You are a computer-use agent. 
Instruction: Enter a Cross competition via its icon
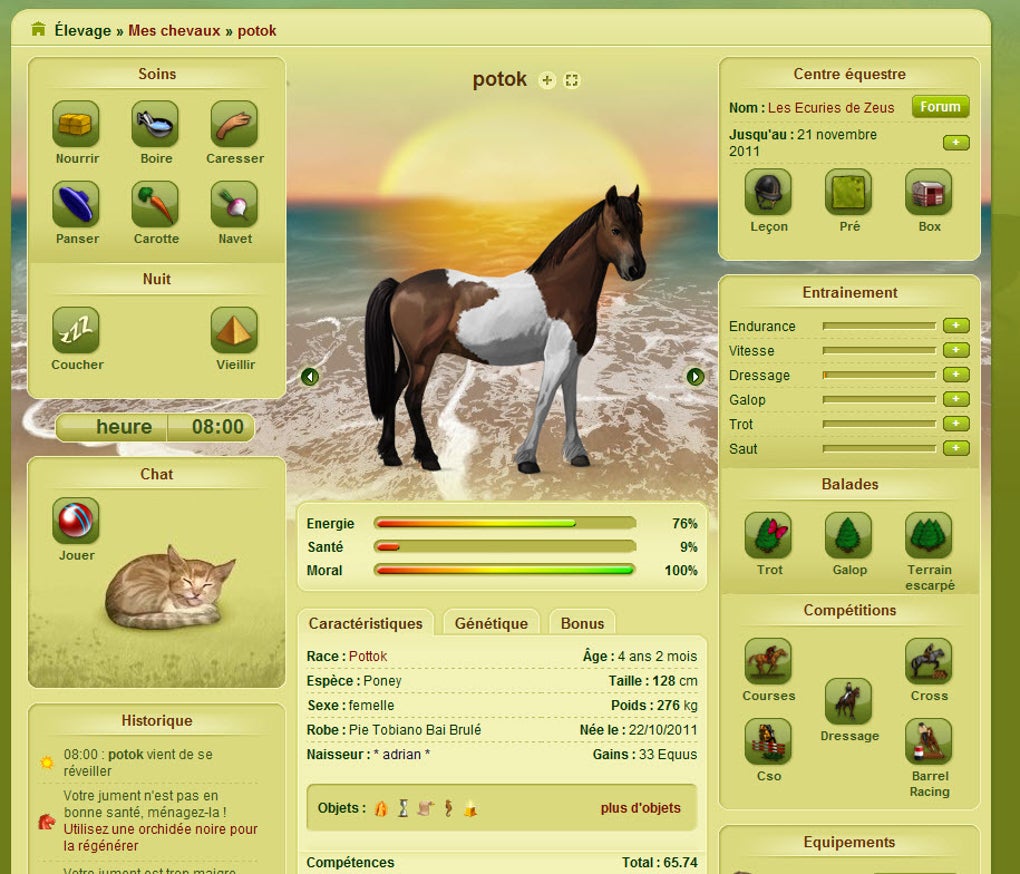point(928,662)
